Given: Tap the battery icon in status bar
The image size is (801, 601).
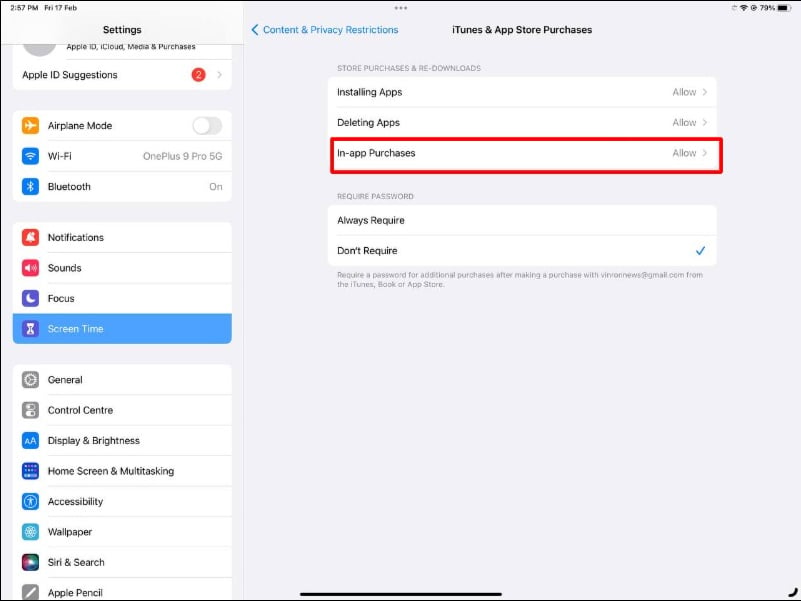Looking at the screenshot, I should point(784,8).
